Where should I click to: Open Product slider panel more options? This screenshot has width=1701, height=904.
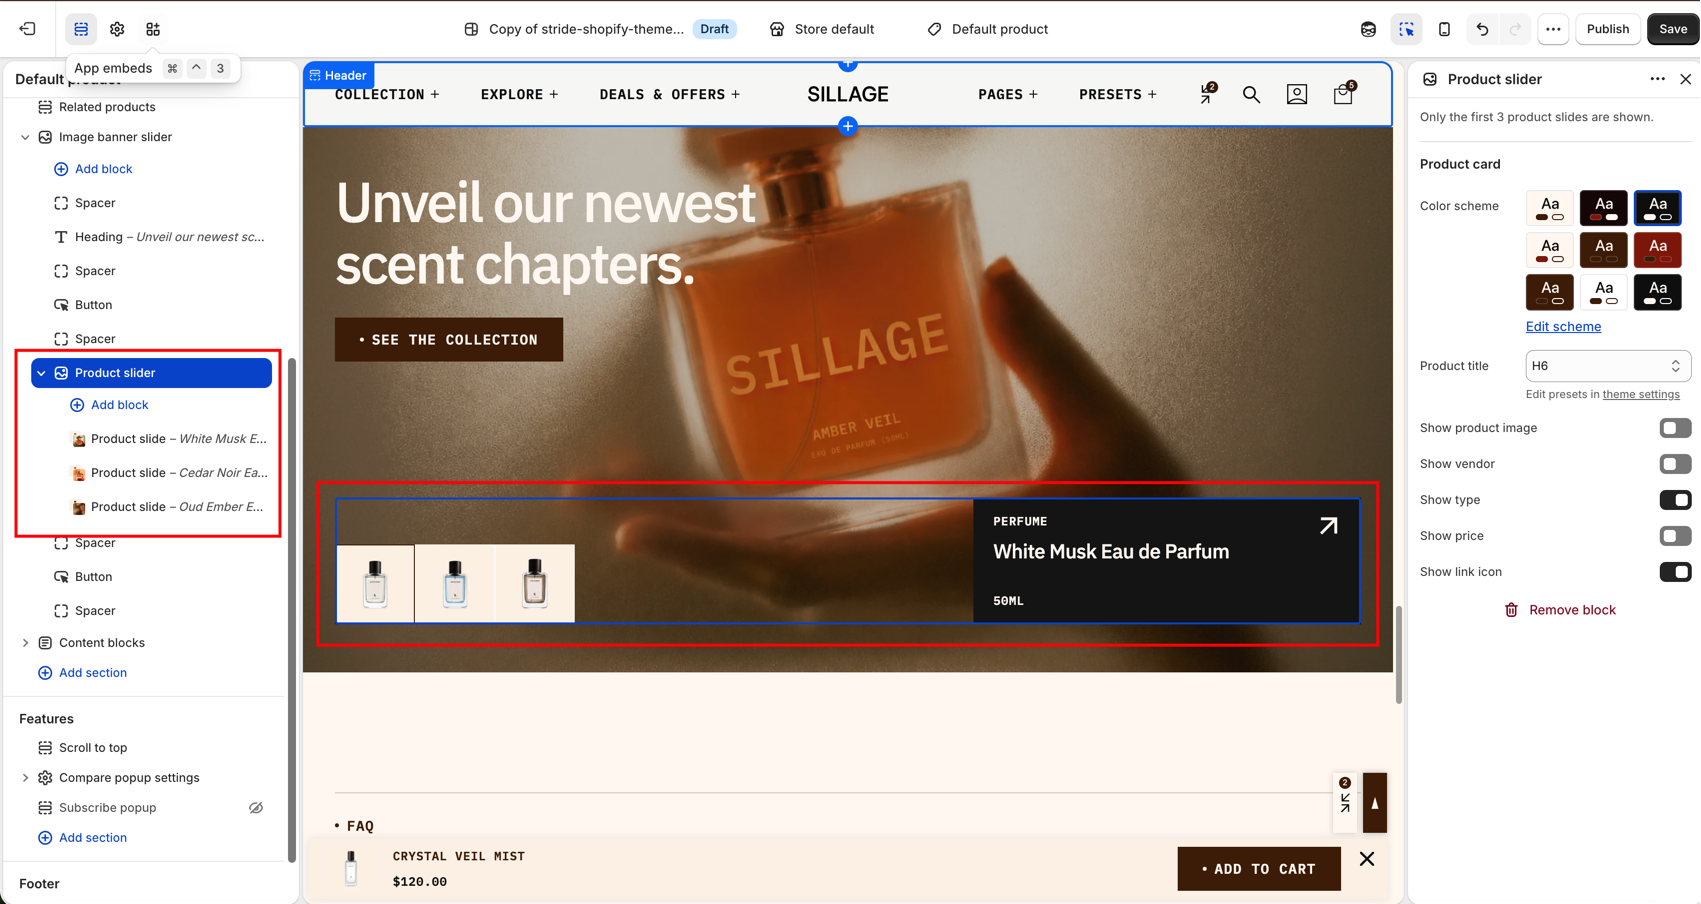pos(1657,79)
